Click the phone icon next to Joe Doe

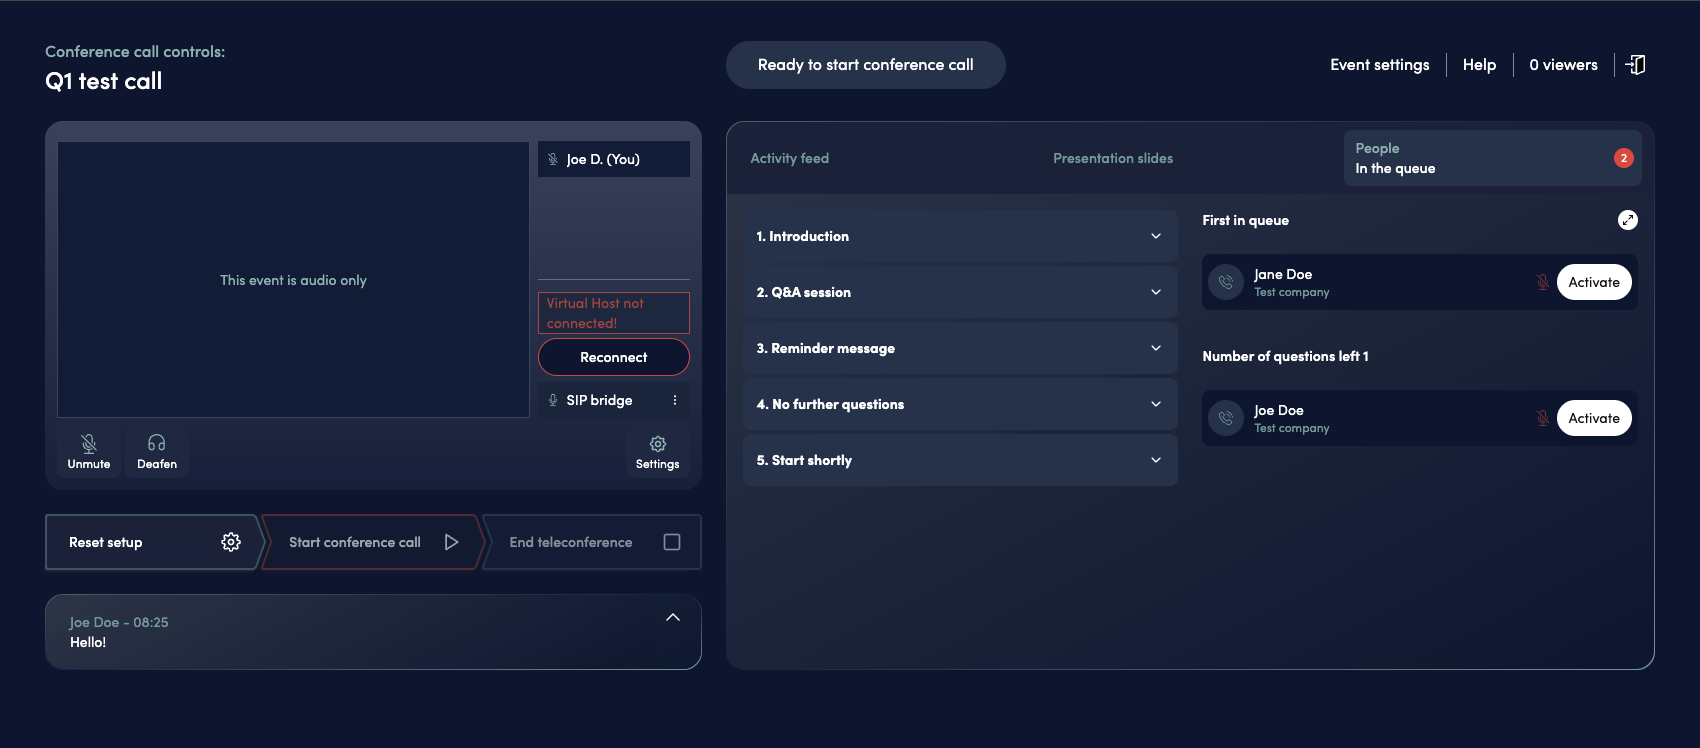pyautogui.click(x=1226, y=418)
